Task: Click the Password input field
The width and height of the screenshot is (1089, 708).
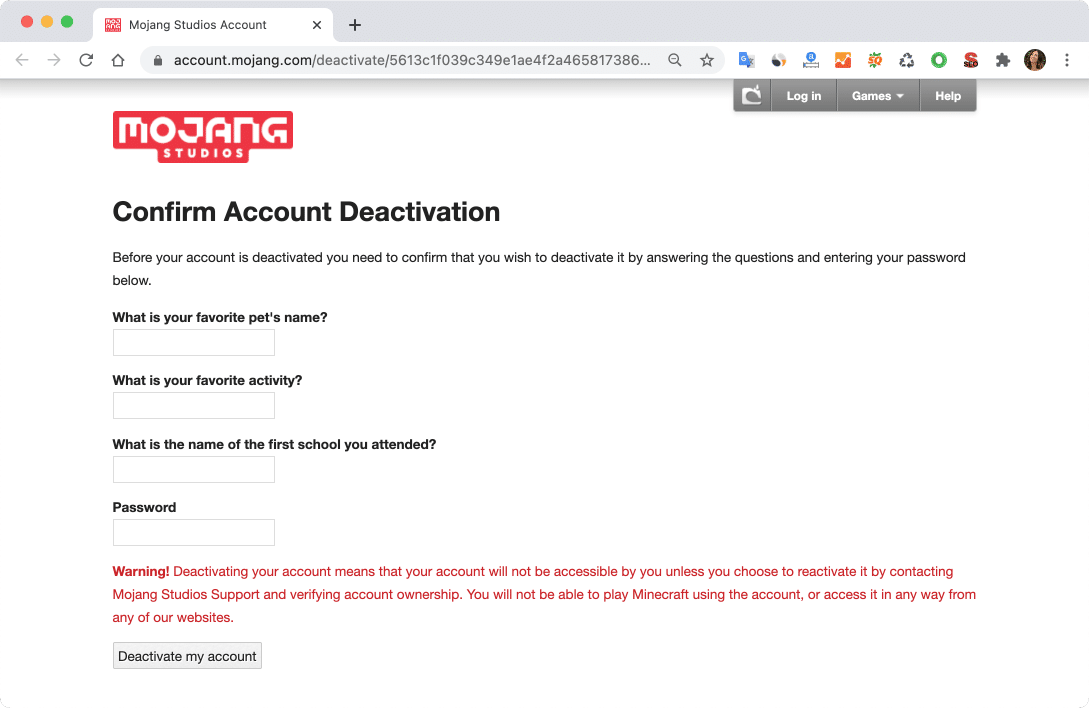Action: 194,533
